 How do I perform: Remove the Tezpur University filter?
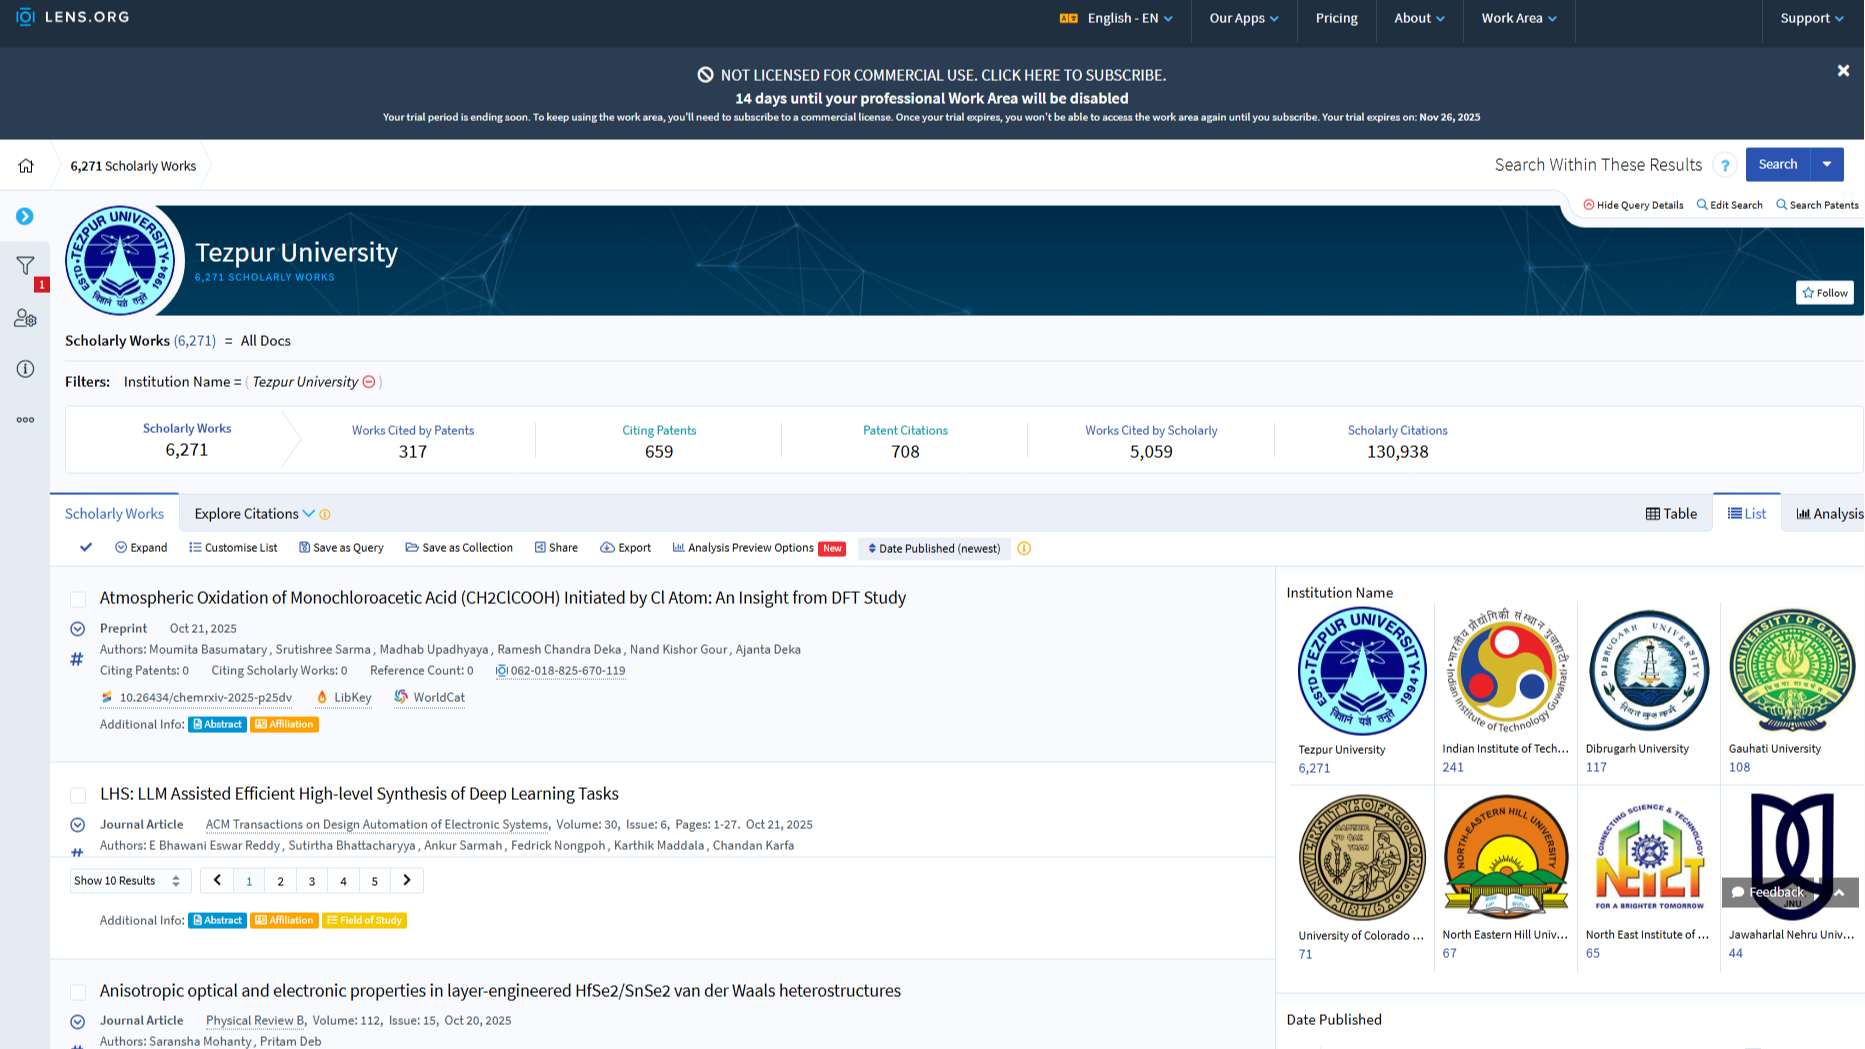(x=369, y=382)
